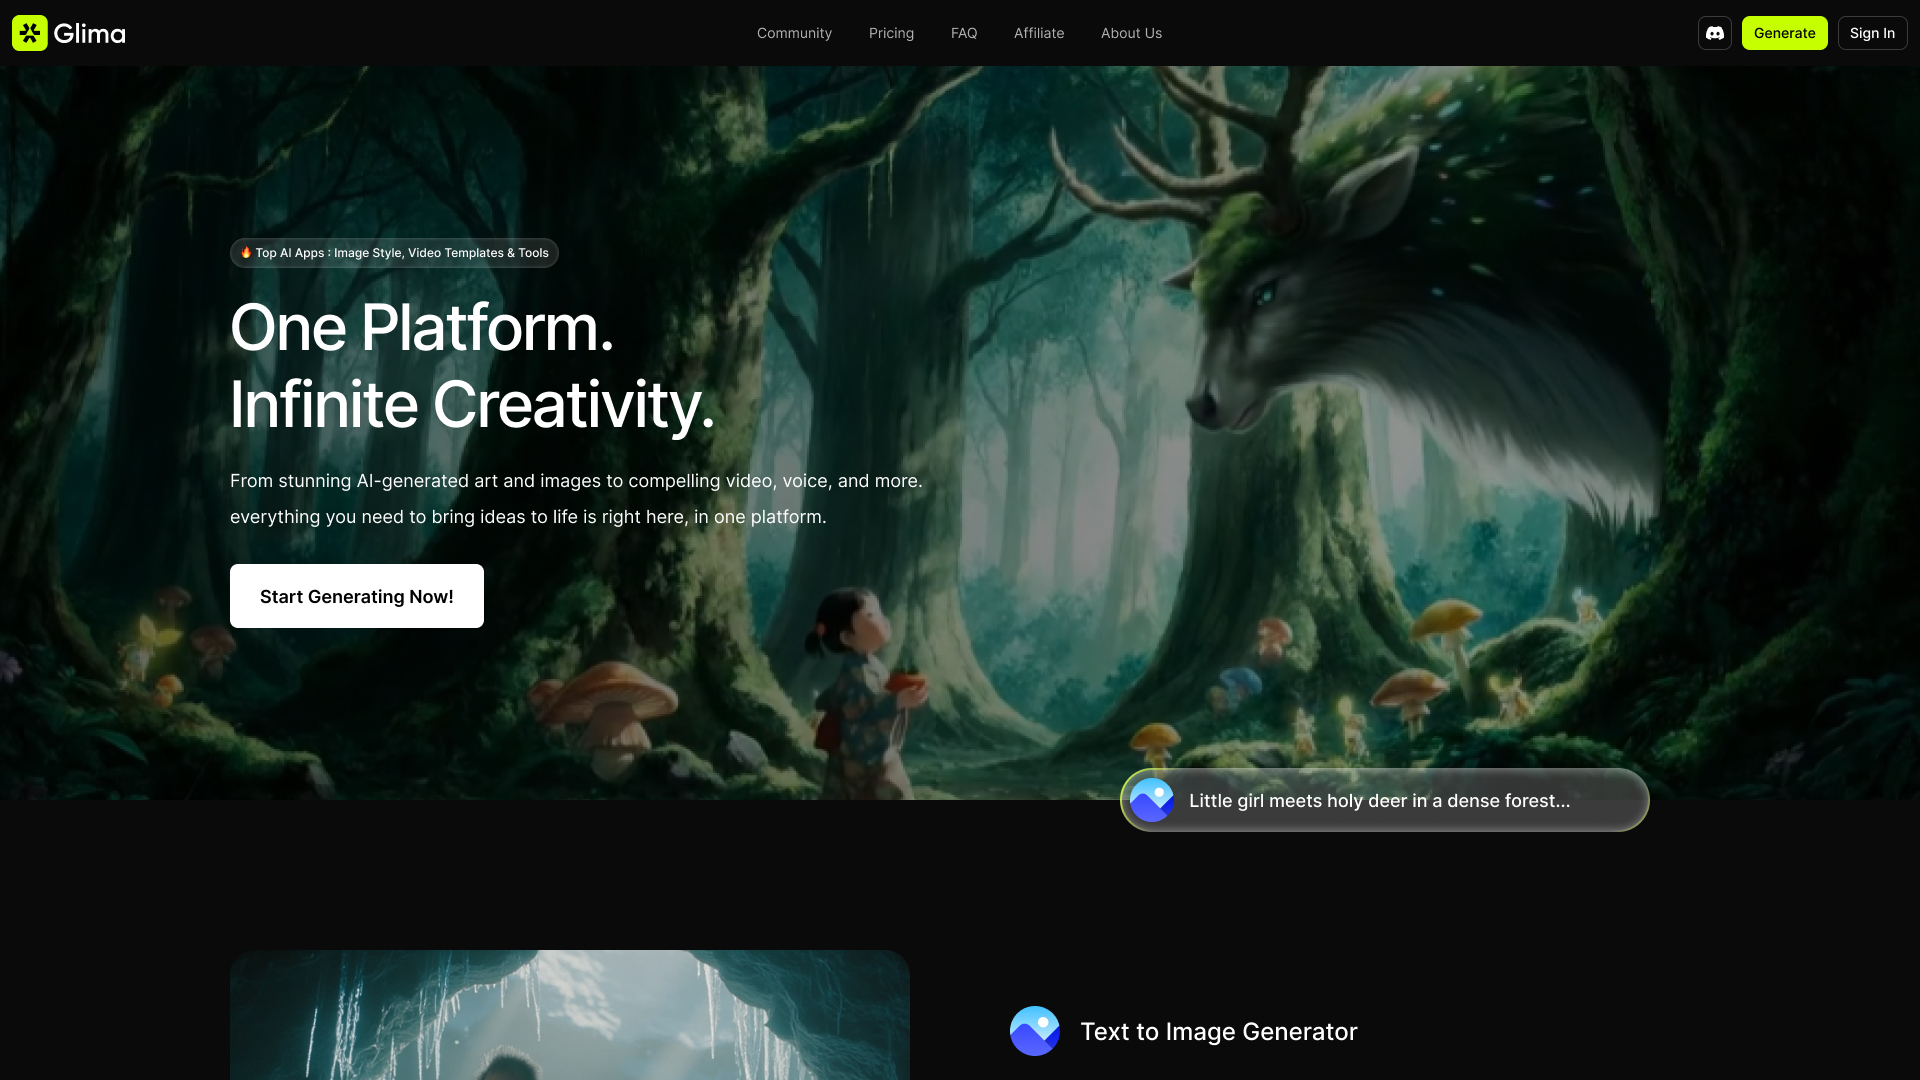This screenshot has width=1920, height=1080.
Task: Click the image icon in prompt bubble
Action: (1151, 800)
